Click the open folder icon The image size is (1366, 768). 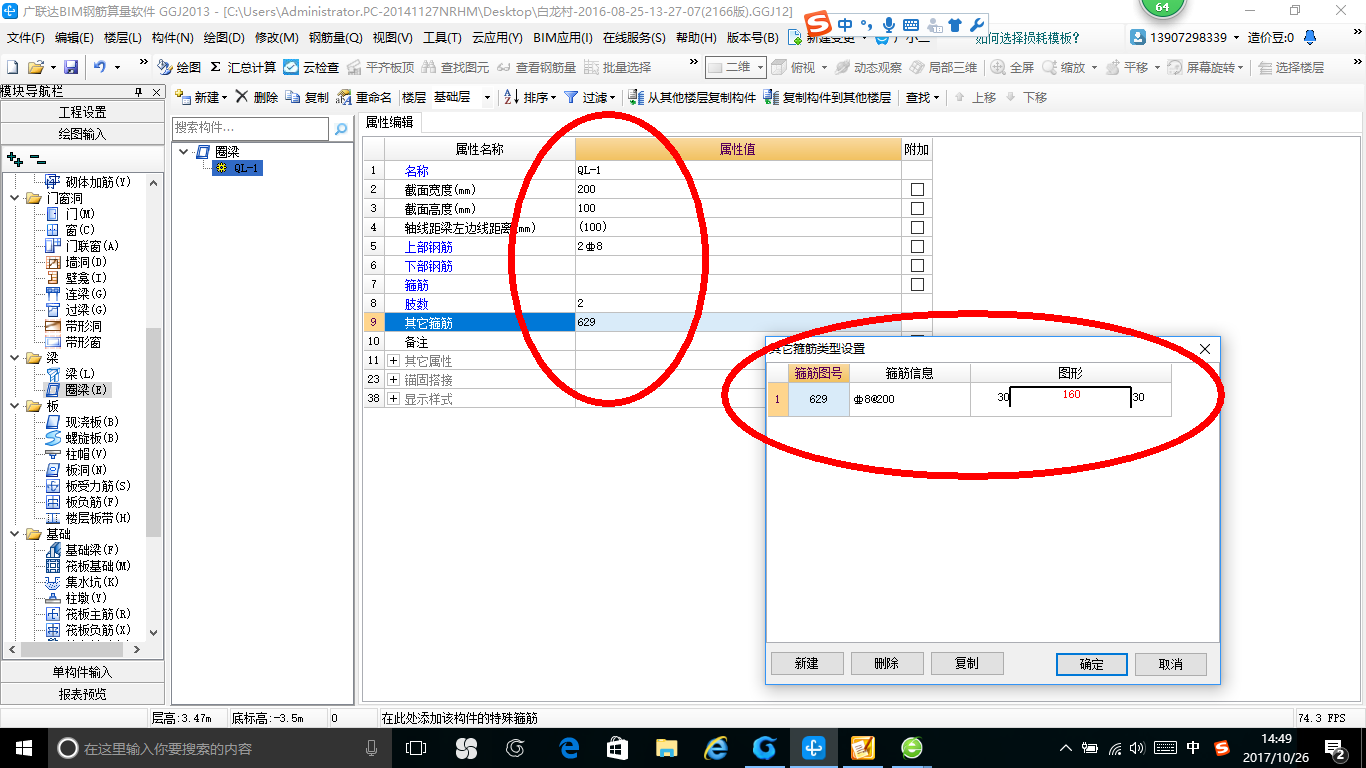coord(35,67)
